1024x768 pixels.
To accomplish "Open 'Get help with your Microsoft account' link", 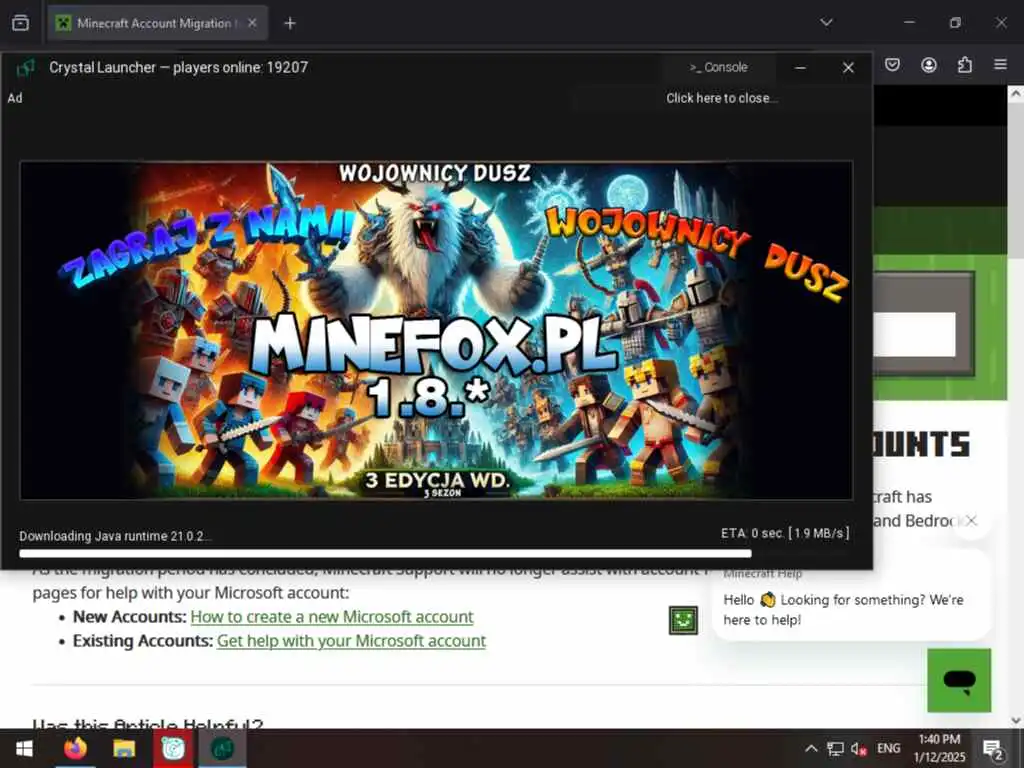I will point(351,641).
